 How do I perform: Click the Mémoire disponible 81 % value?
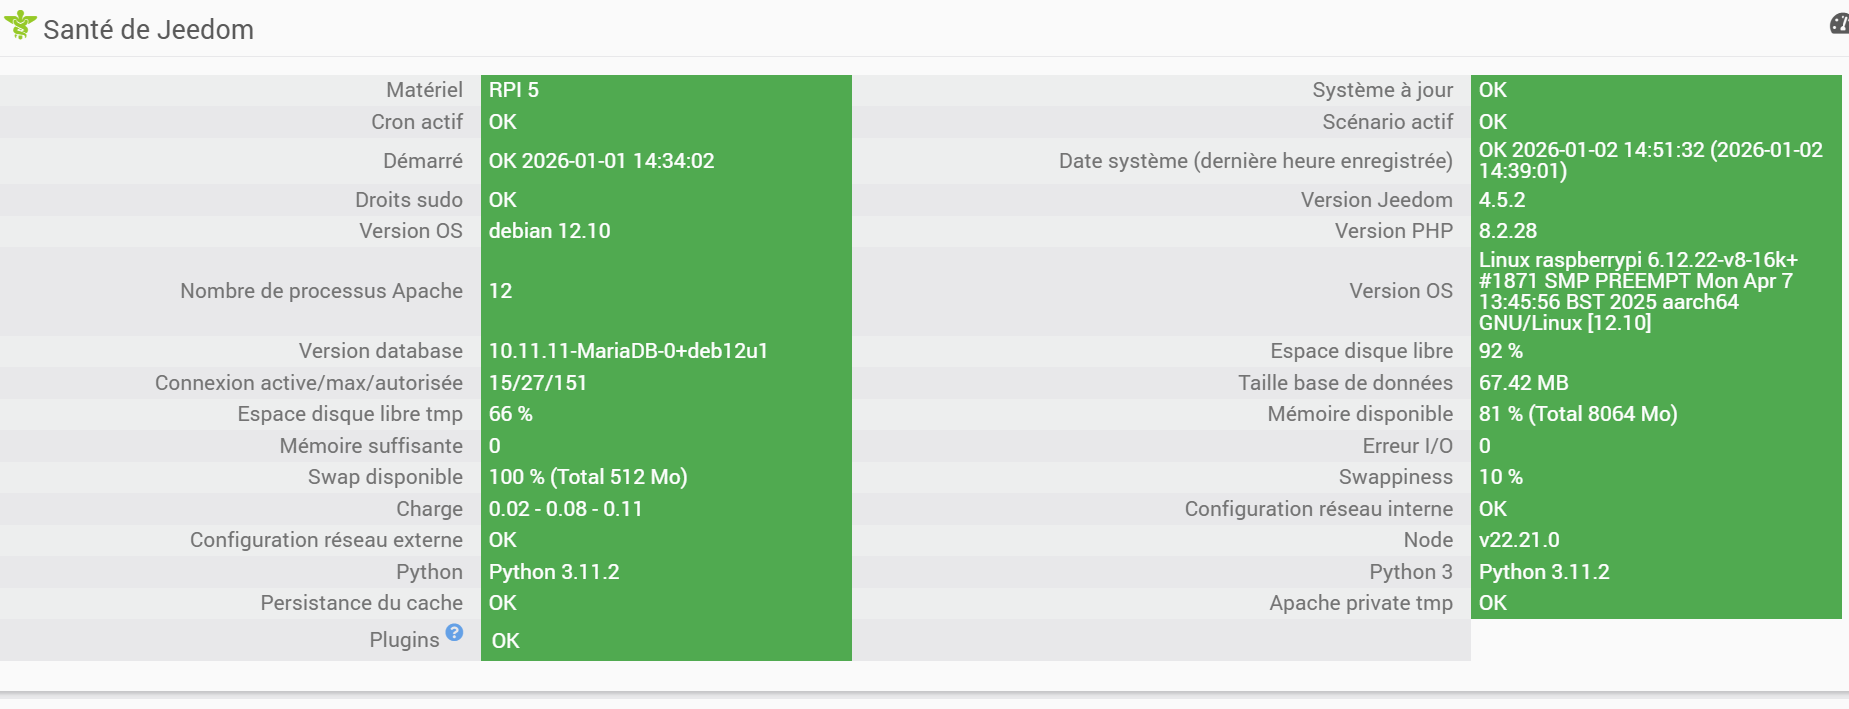point(1577,414)
